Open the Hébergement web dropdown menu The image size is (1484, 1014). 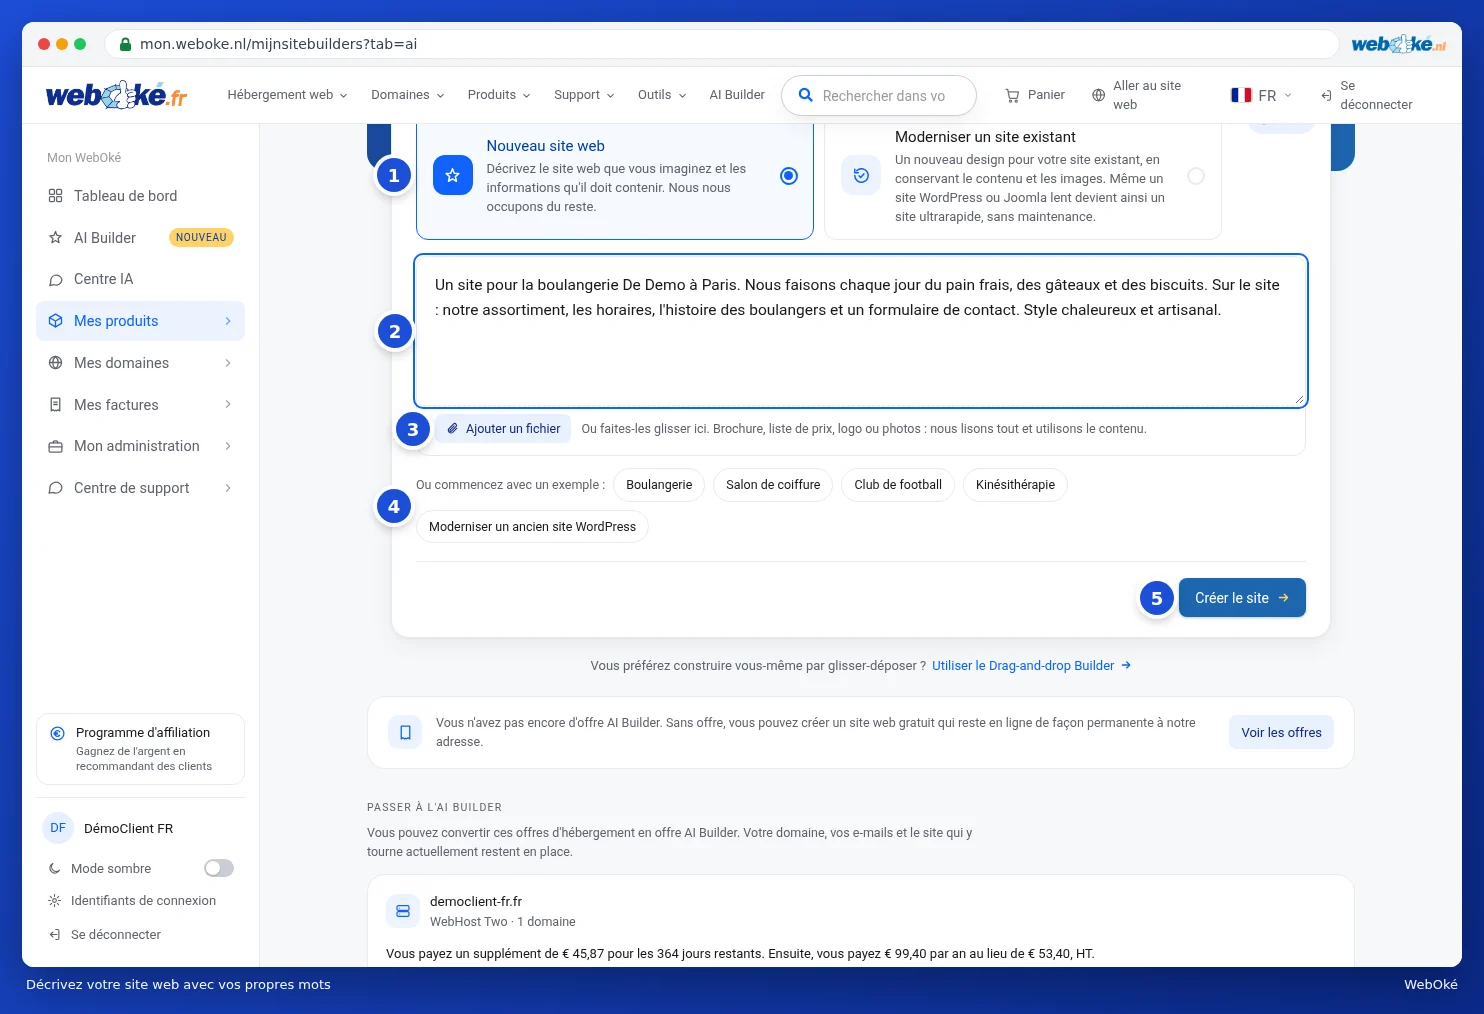[287, 95]
